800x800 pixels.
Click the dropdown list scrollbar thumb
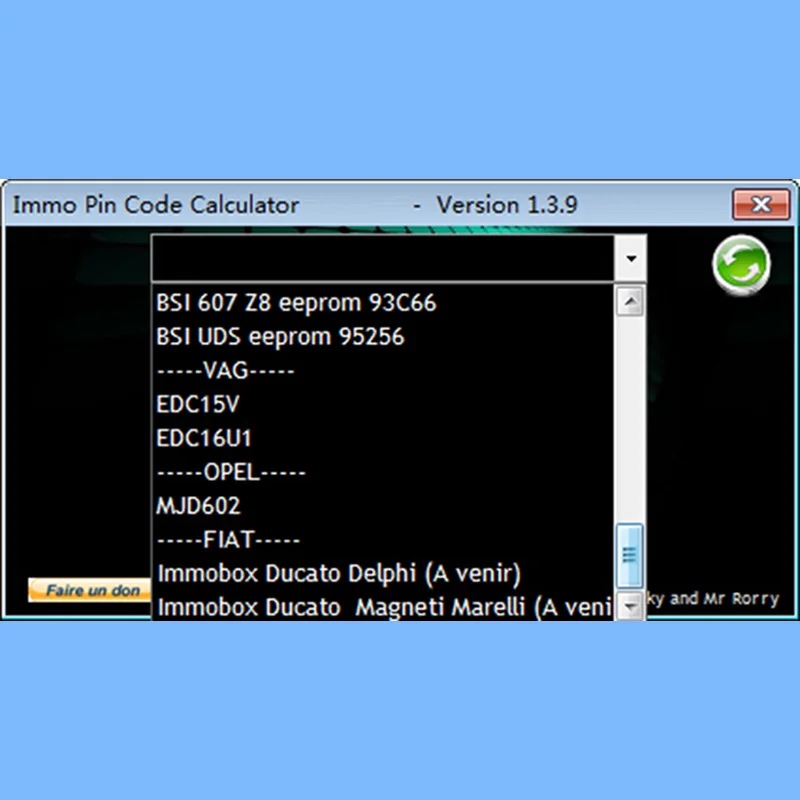click(x=630, y=555)
